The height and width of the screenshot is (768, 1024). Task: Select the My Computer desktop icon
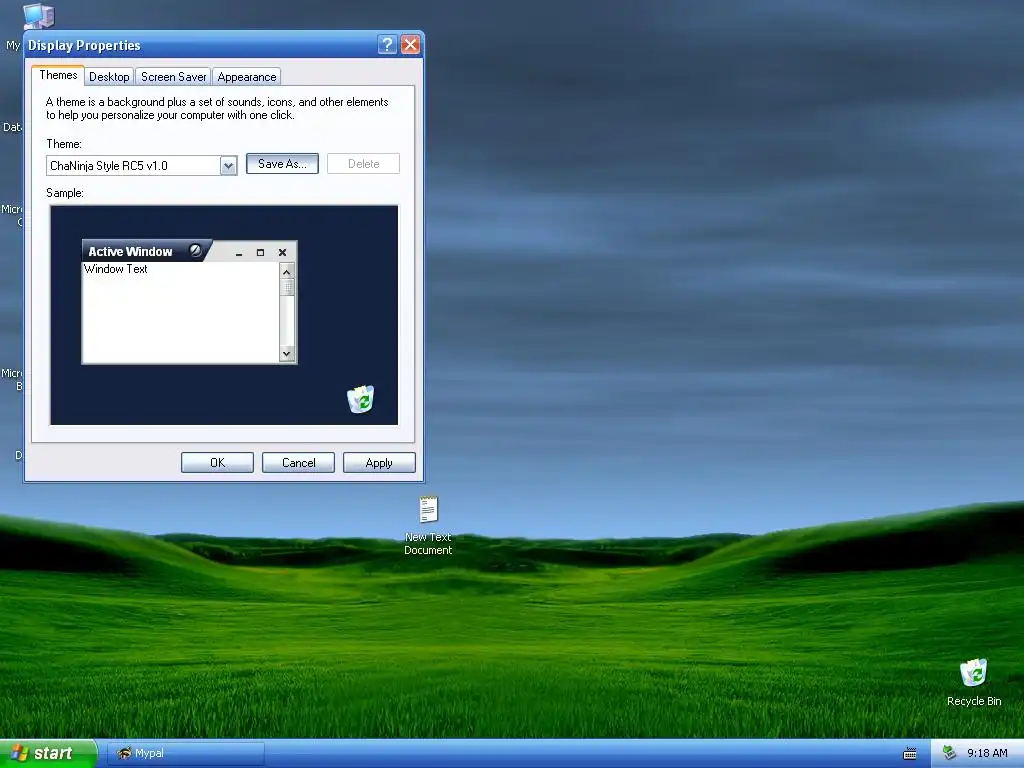click(38, 16)
